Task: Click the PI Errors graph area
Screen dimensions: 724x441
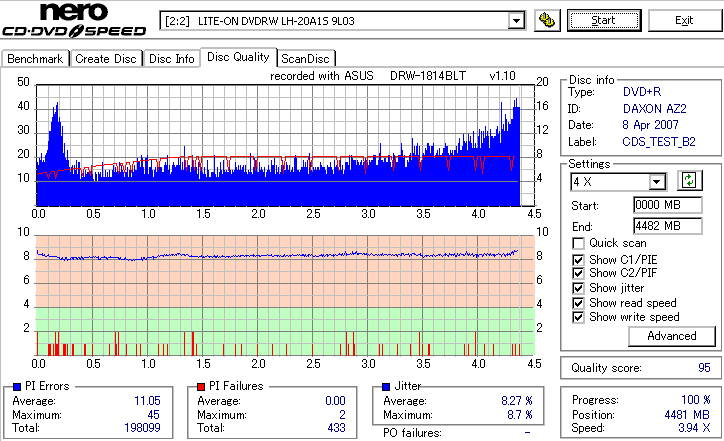Action: (x=285, y=145)
